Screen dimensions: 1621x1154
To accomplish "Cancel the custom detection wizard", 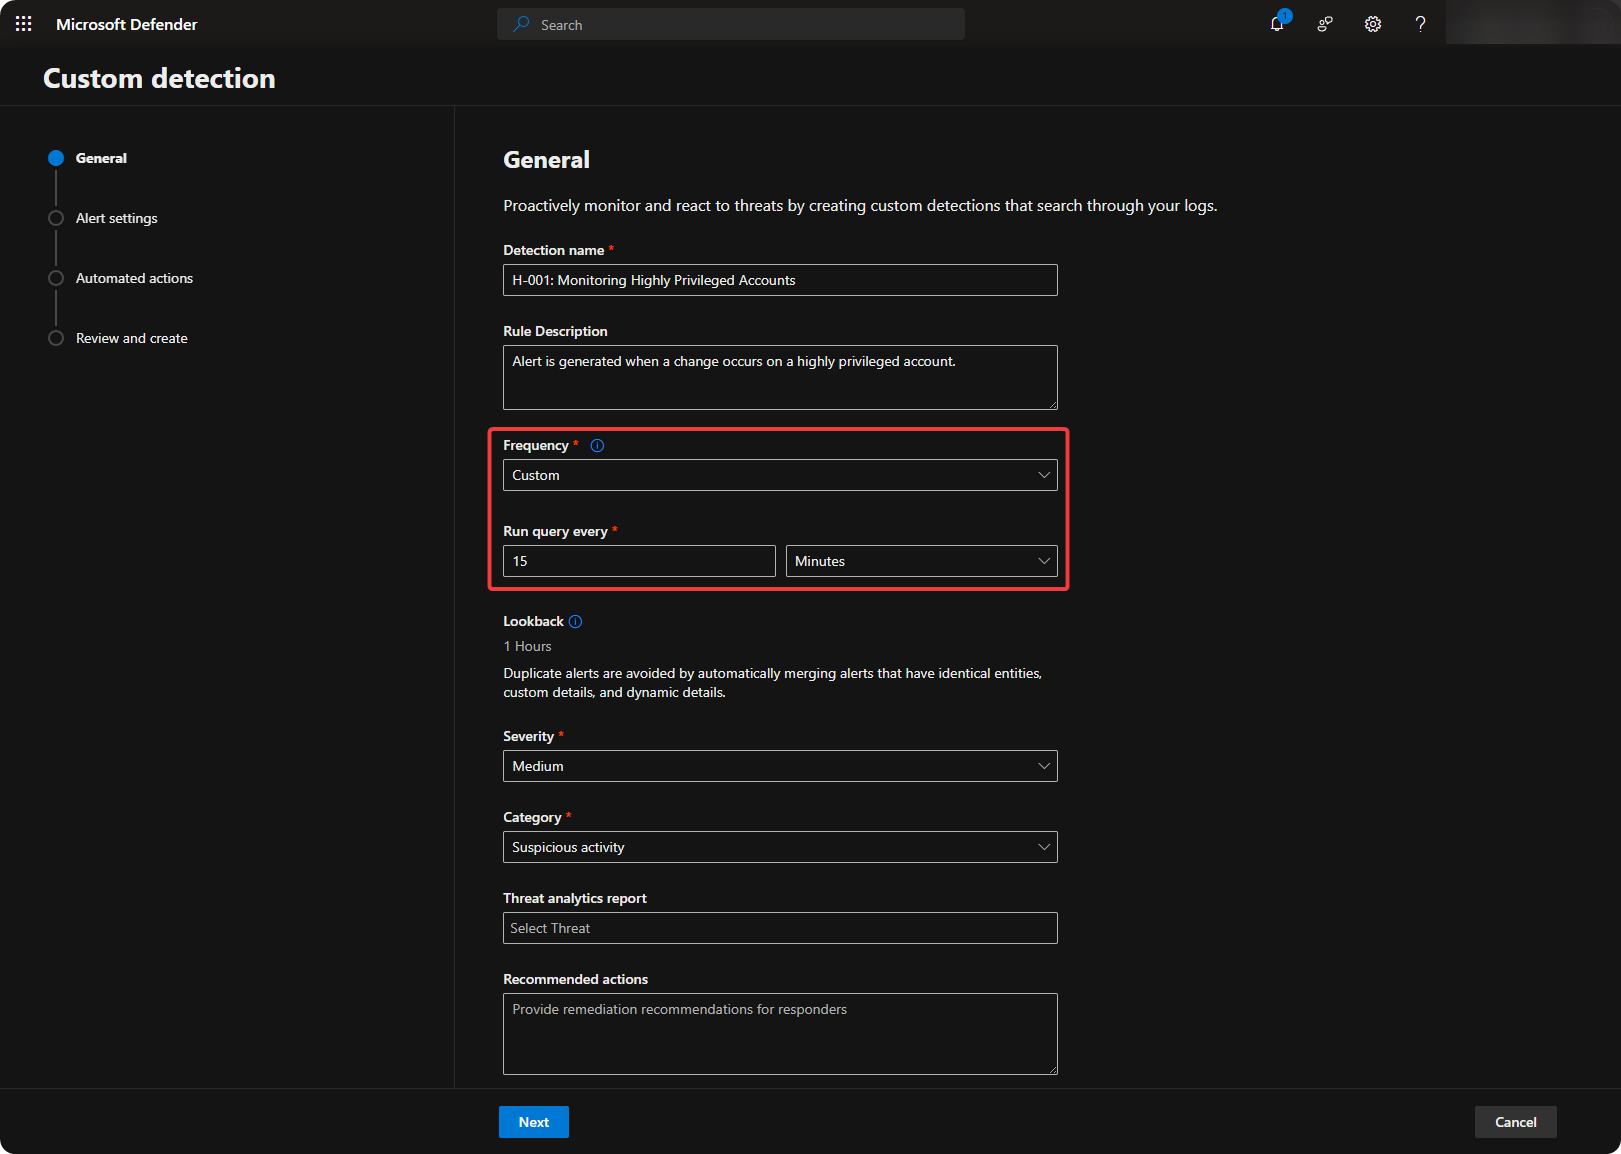I will coord(1515,1122).
